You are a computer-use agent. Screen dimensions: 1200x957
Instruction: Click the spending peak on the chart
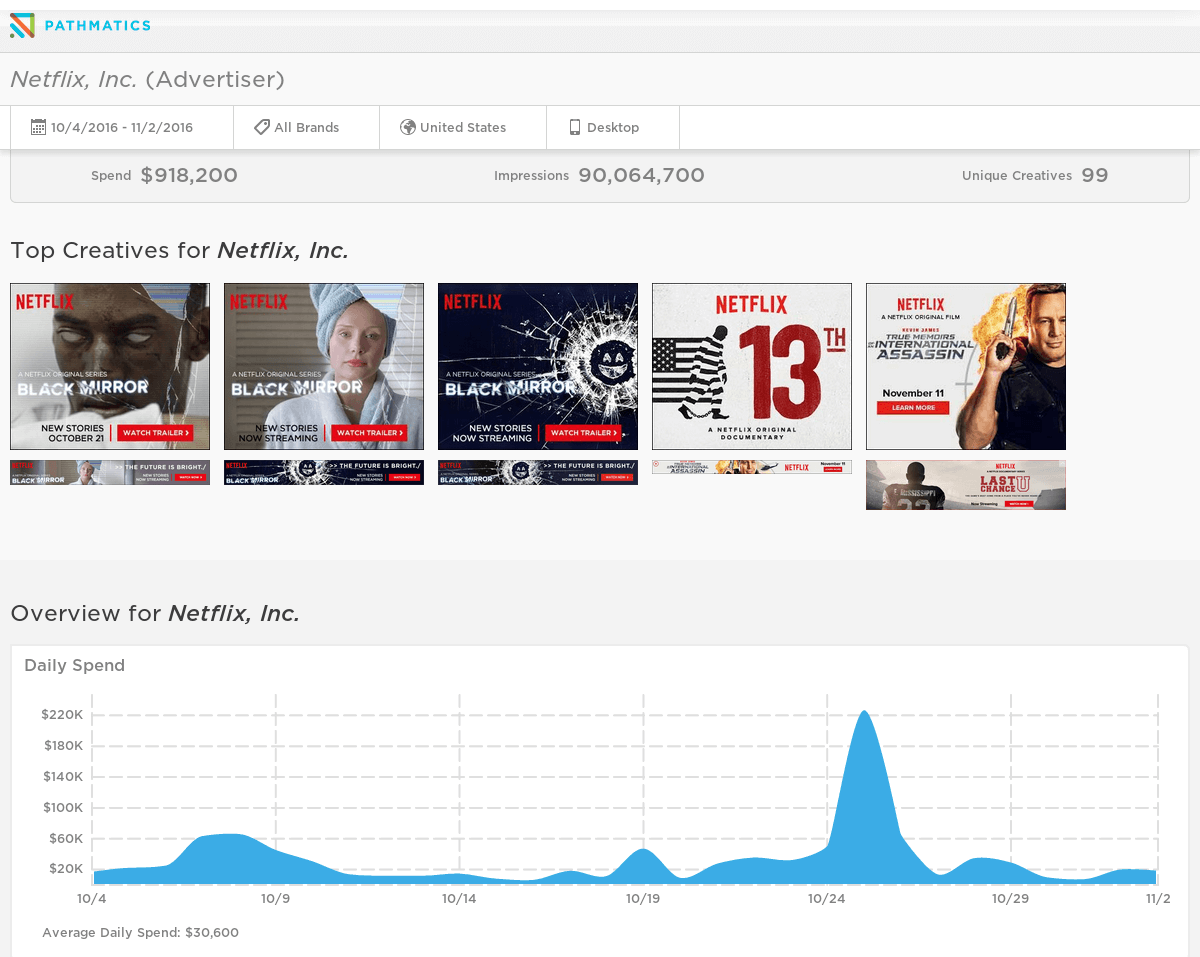coord(864,713)
